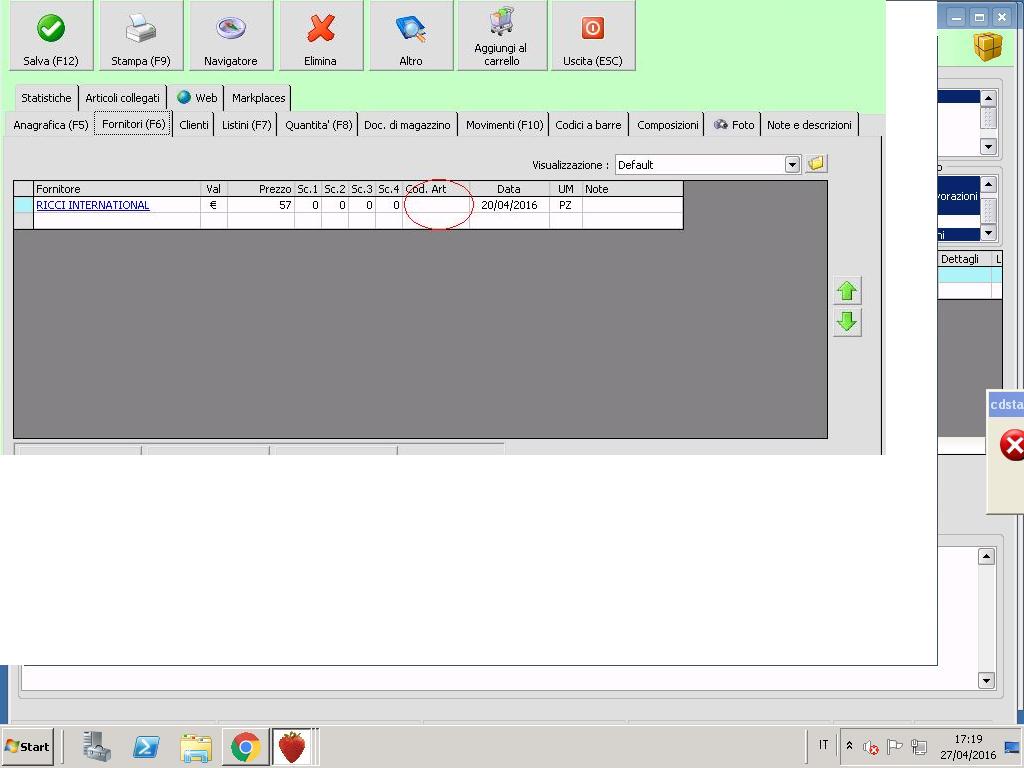Switch to the Anagrafica (F5) tab
Image resolution: width=1024 pixels, height=768 pixels.
click(50, 125)
